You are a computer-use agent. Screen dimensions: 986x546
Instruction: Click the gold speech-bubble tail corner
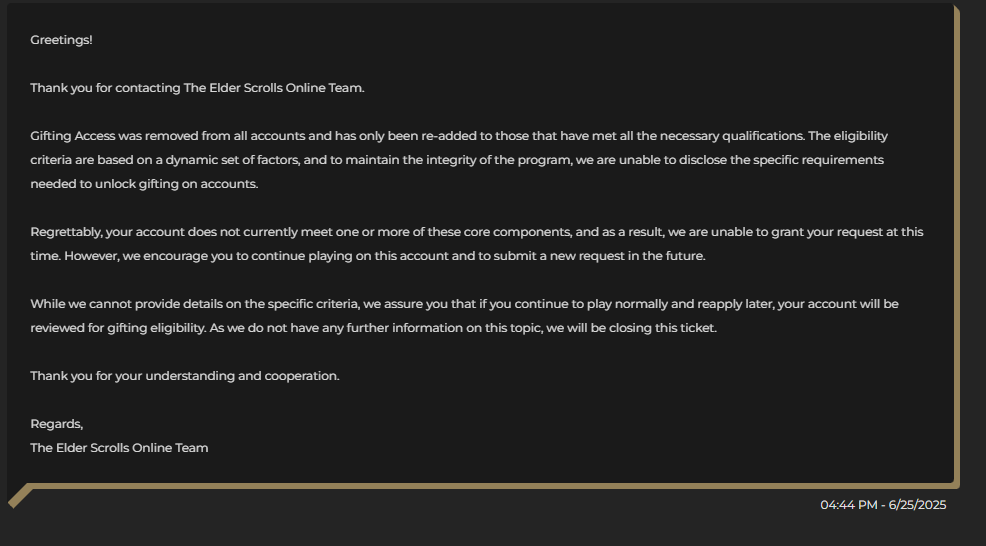click(x=19, y=496)
